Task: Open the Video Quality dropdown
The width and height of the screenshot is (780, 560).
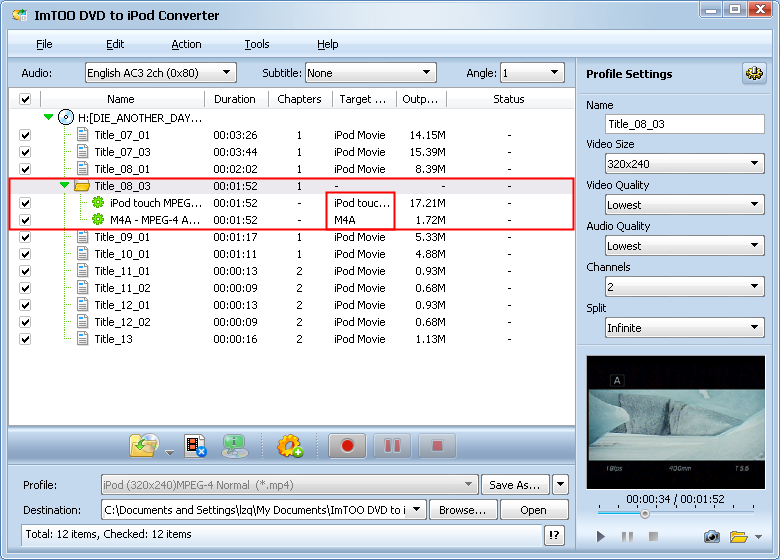Action: coord(685,204)
